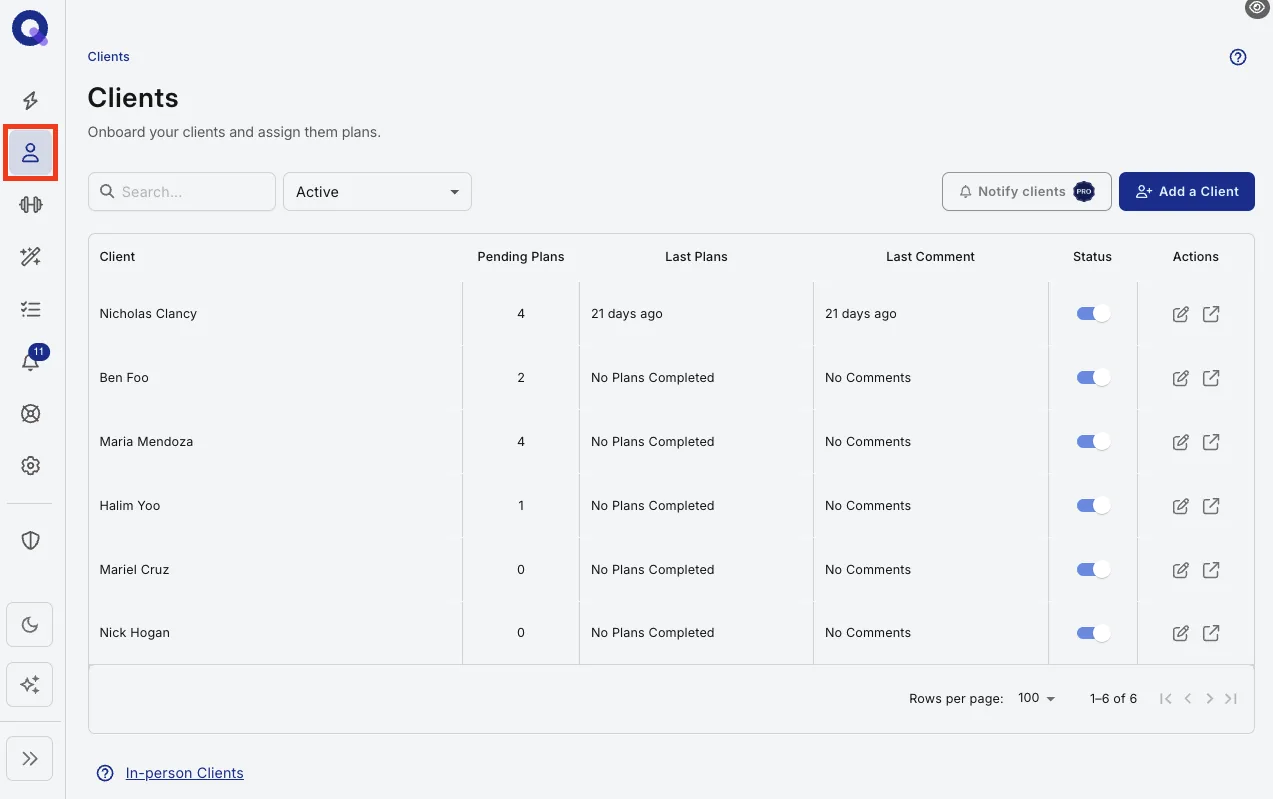
Task: Go to previous page of results
Action: [1188, 699]
